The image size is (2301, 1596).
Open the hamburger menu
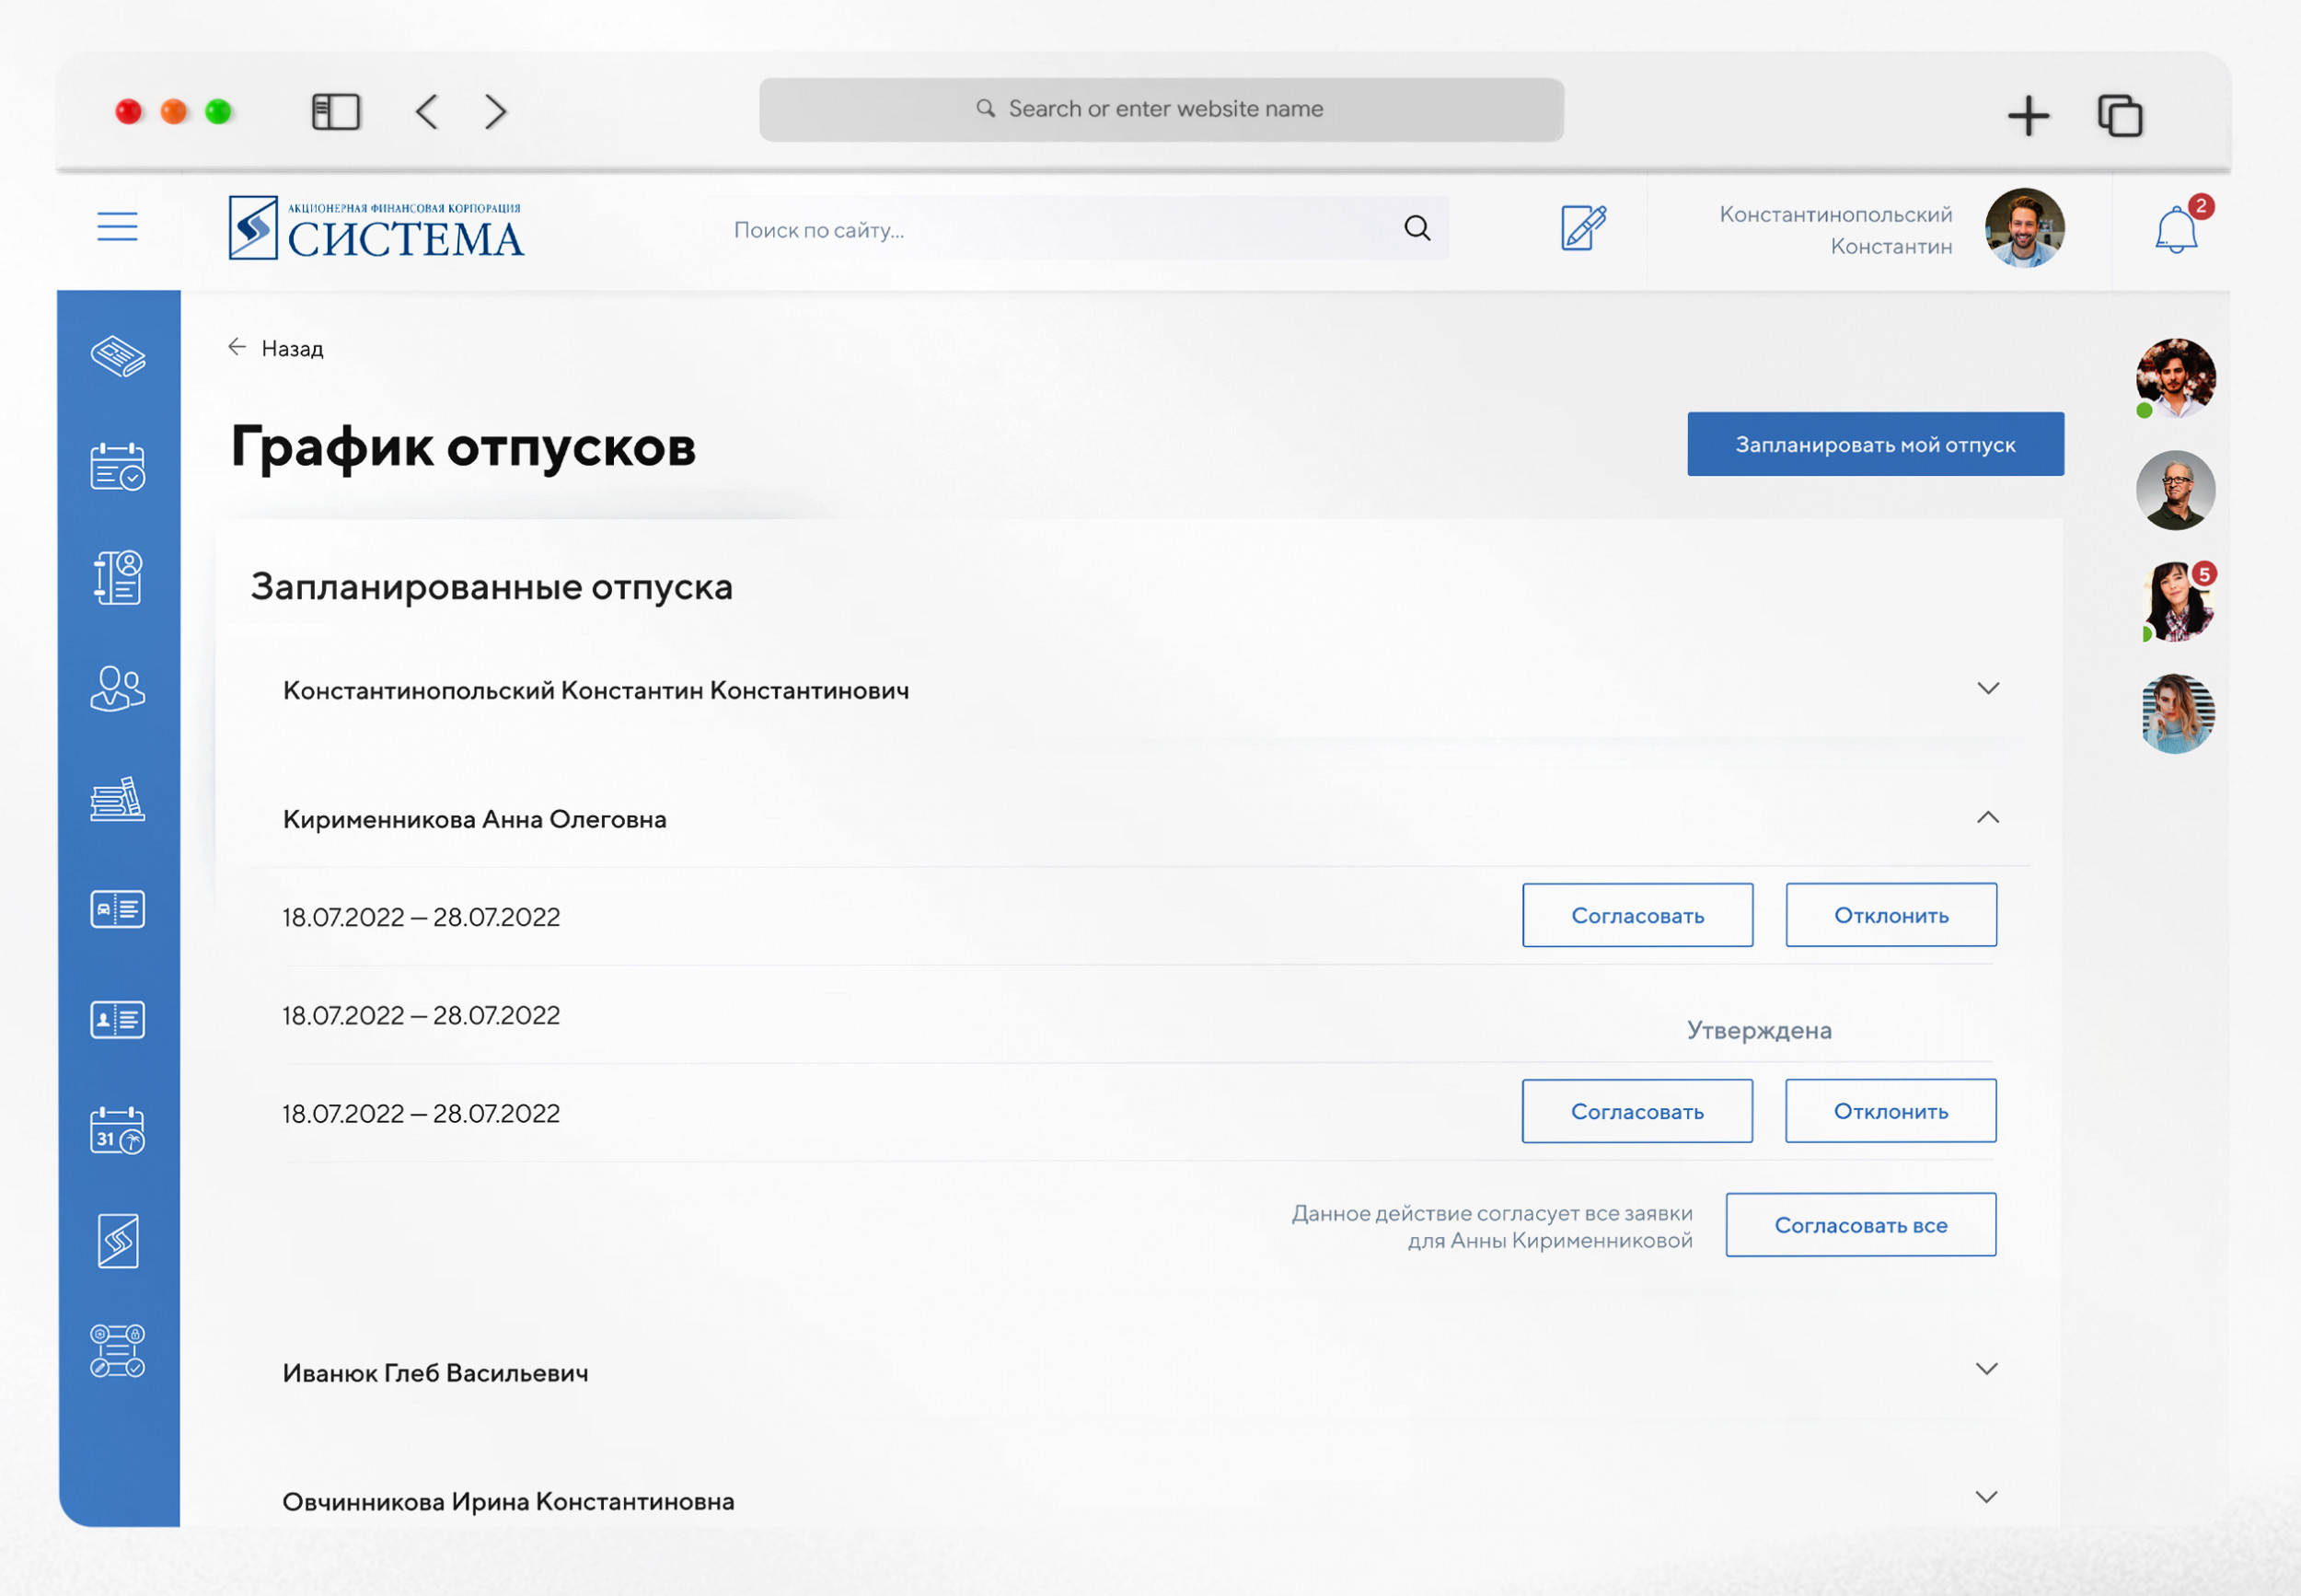click(117, 227)
